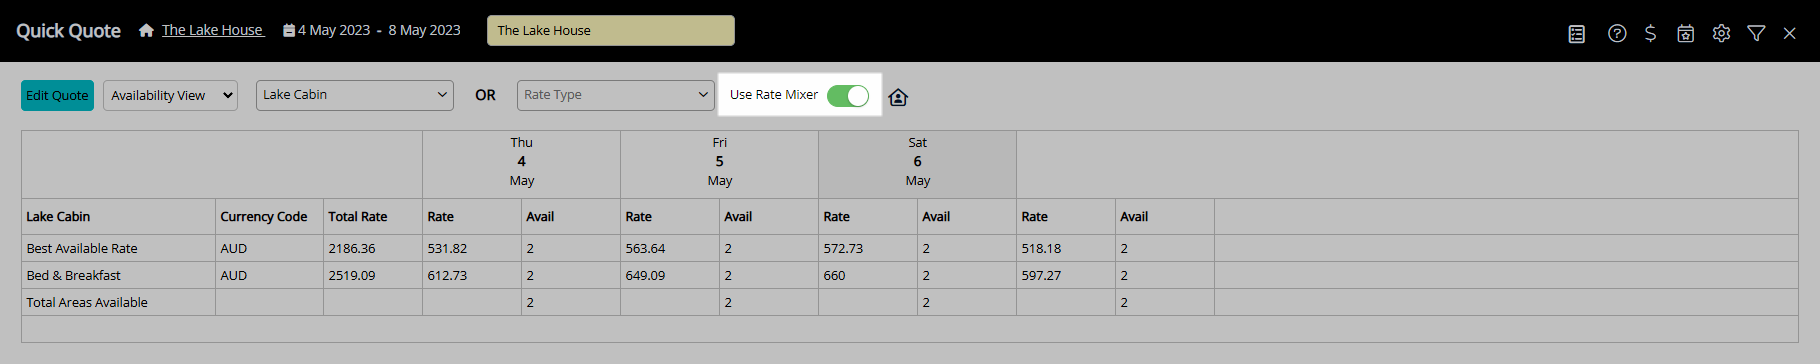
Task: Click the Edit Quote button
Action: [57, 95]
